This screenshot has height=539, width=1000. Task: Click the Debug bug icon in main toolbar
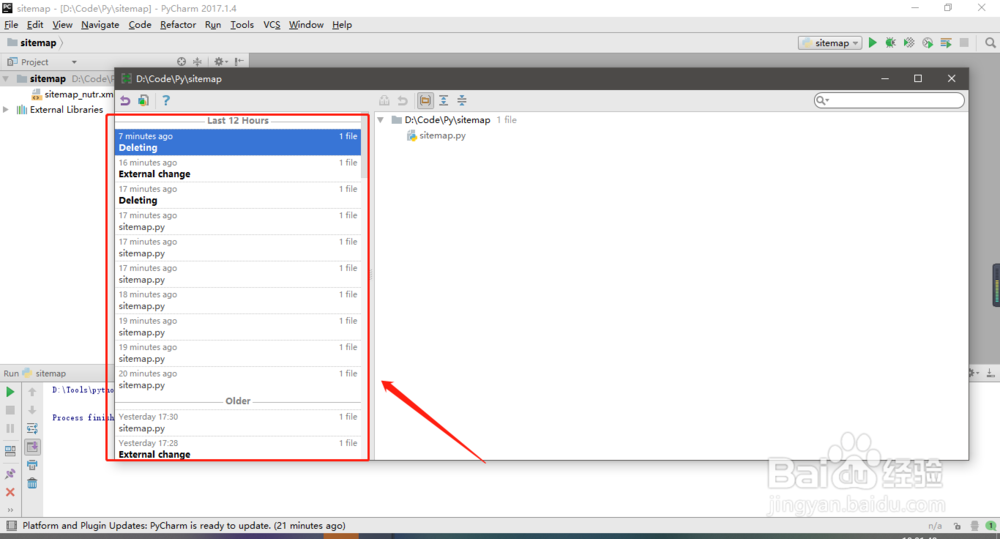890,43
